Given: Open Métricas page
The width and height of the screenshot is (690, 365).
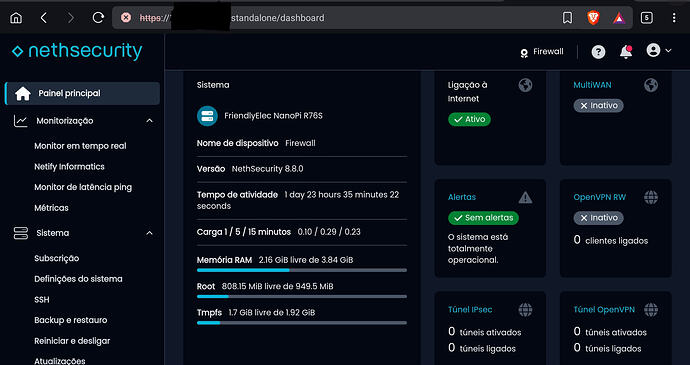Looking at the screenshot, I should (x=51, y=208).
